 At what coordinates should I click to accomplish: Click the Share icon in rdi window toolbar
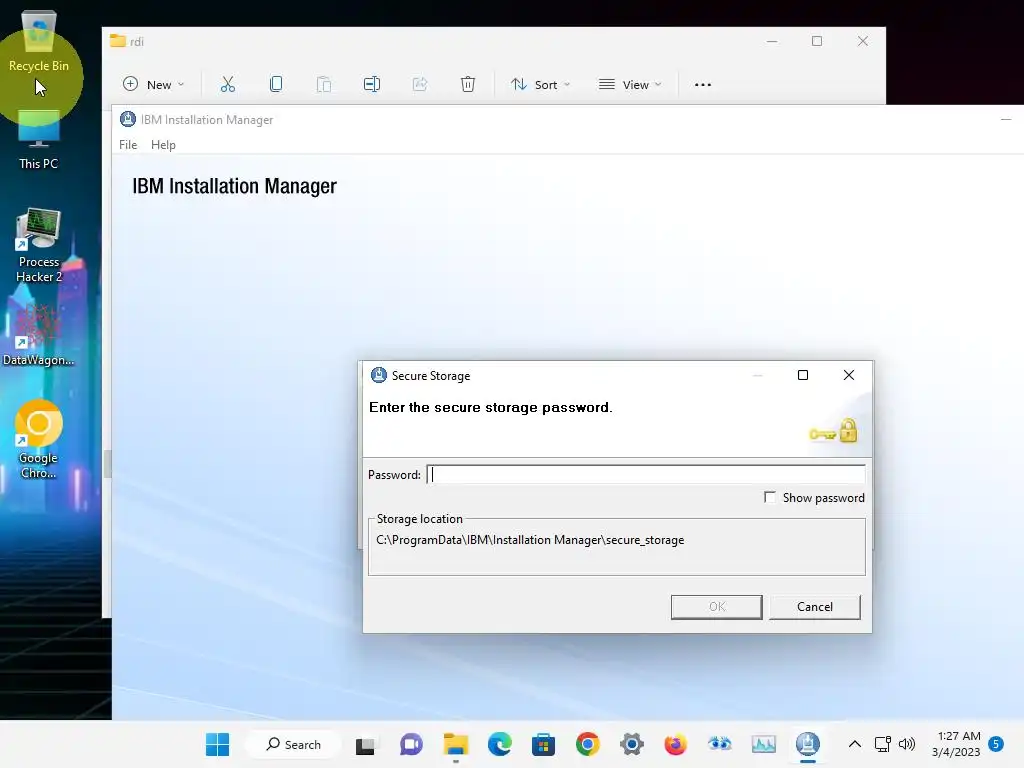[420, 84]
